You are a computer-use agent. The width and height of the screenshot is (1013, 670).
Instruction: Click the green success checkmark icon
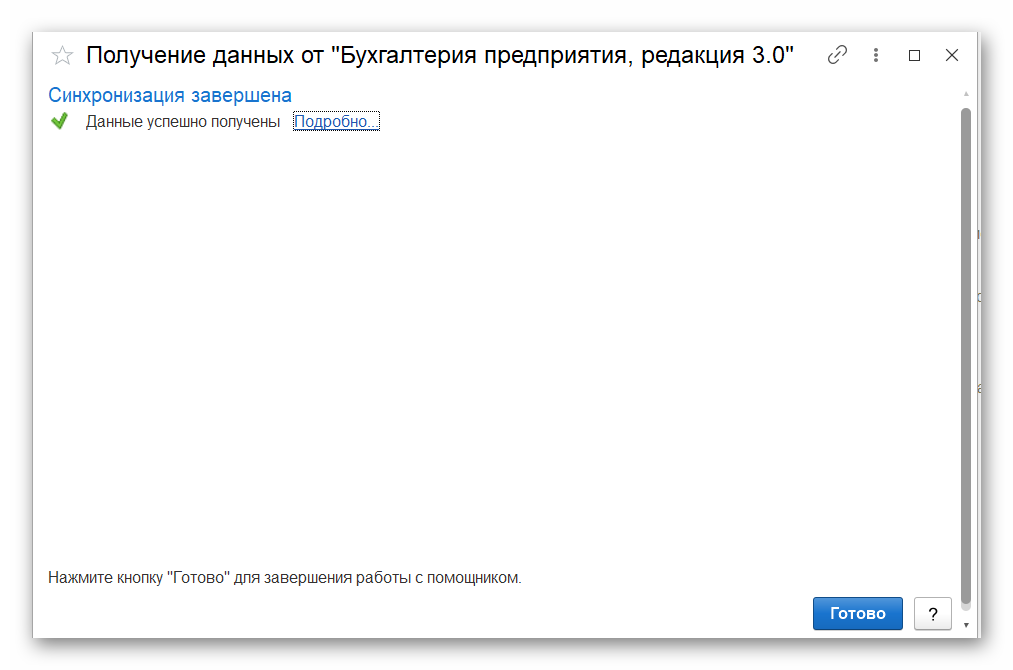[x=59, y=122]
